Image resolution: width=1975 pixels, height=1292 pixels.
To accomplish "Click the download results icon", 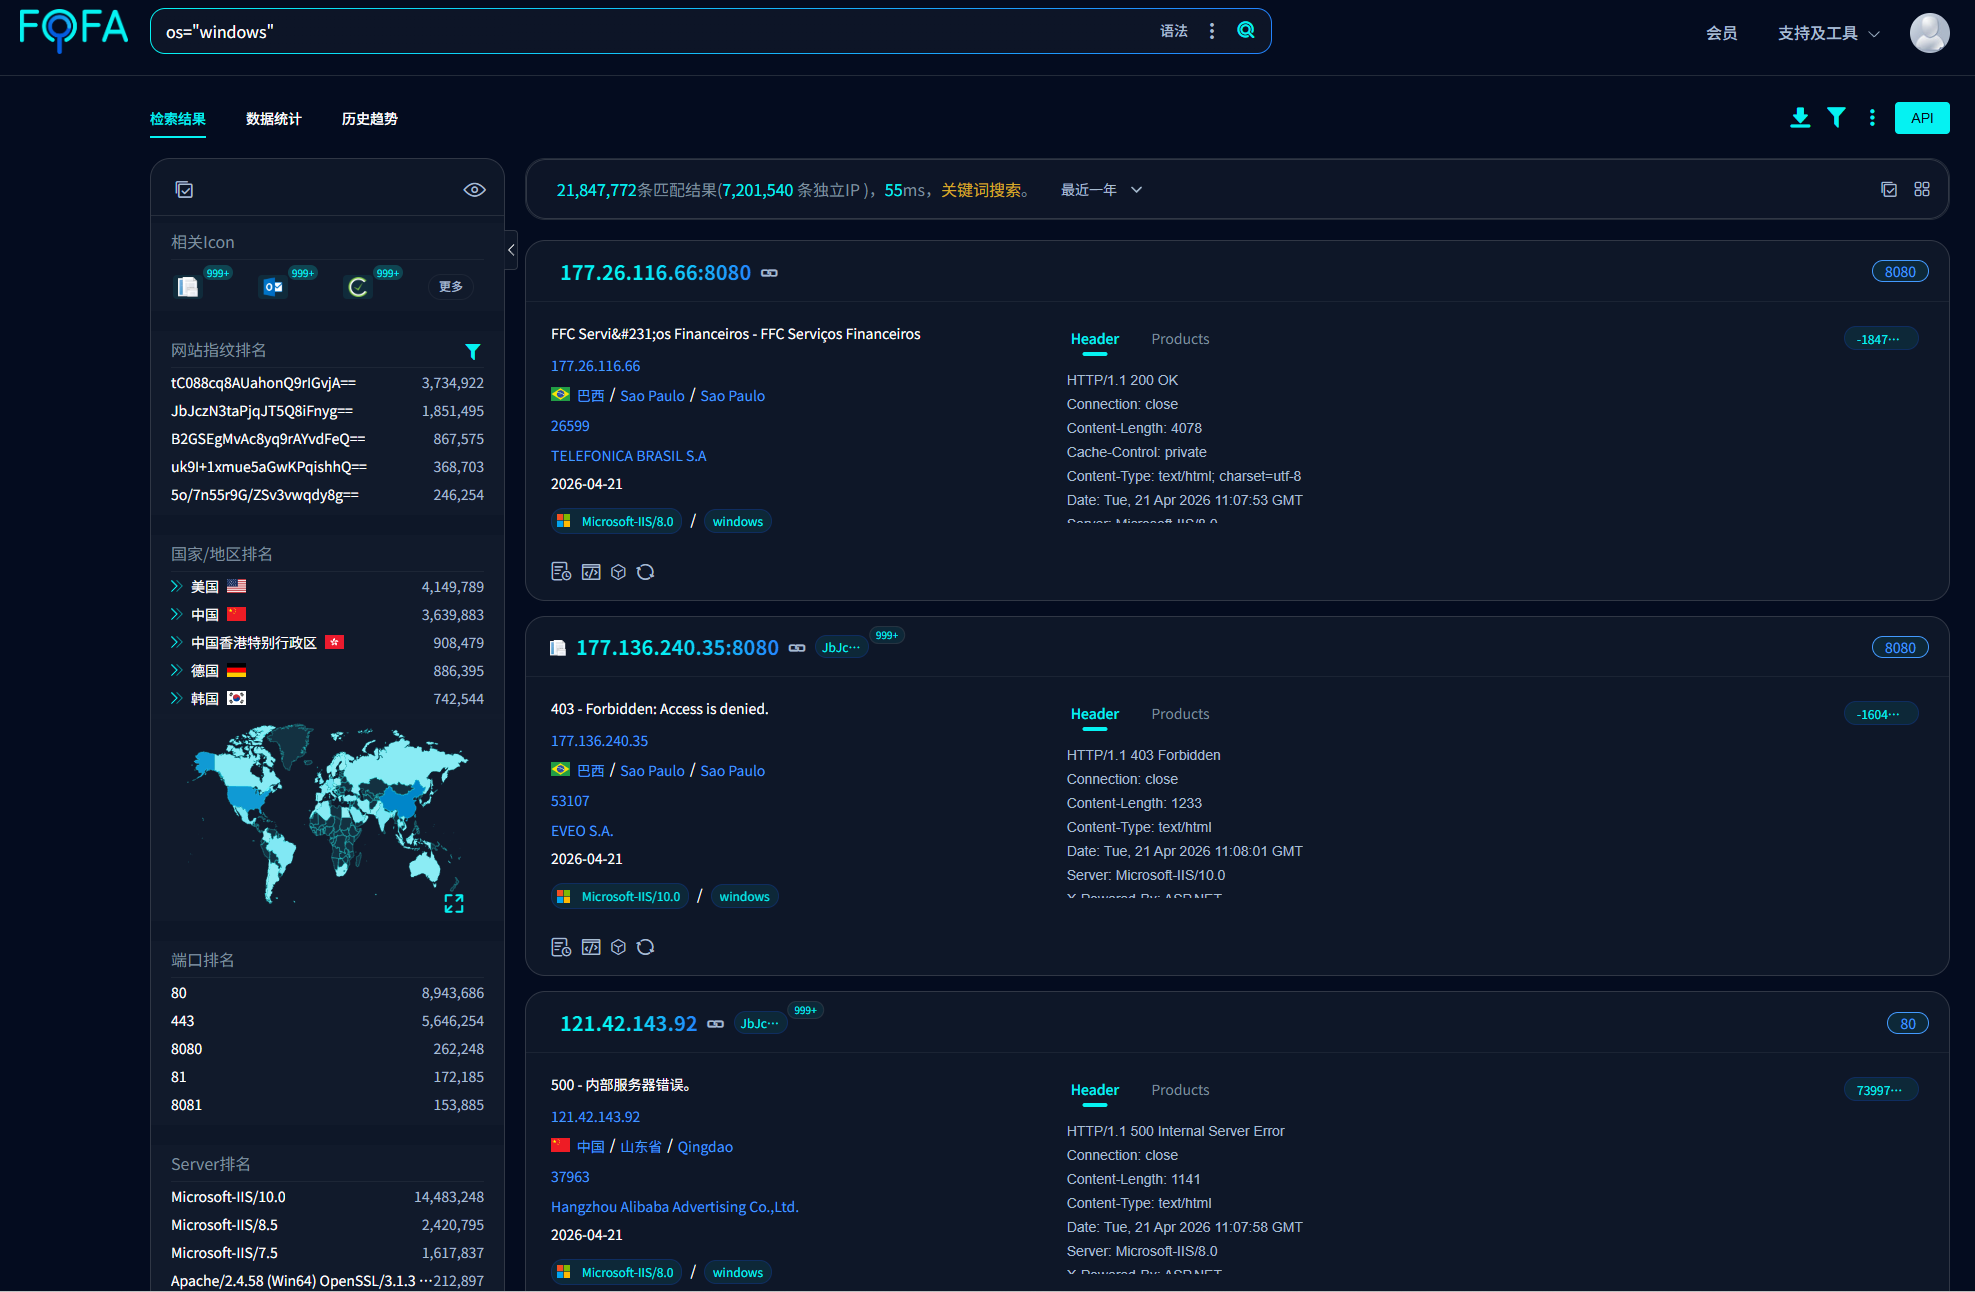I will (x=1800, y=118).
